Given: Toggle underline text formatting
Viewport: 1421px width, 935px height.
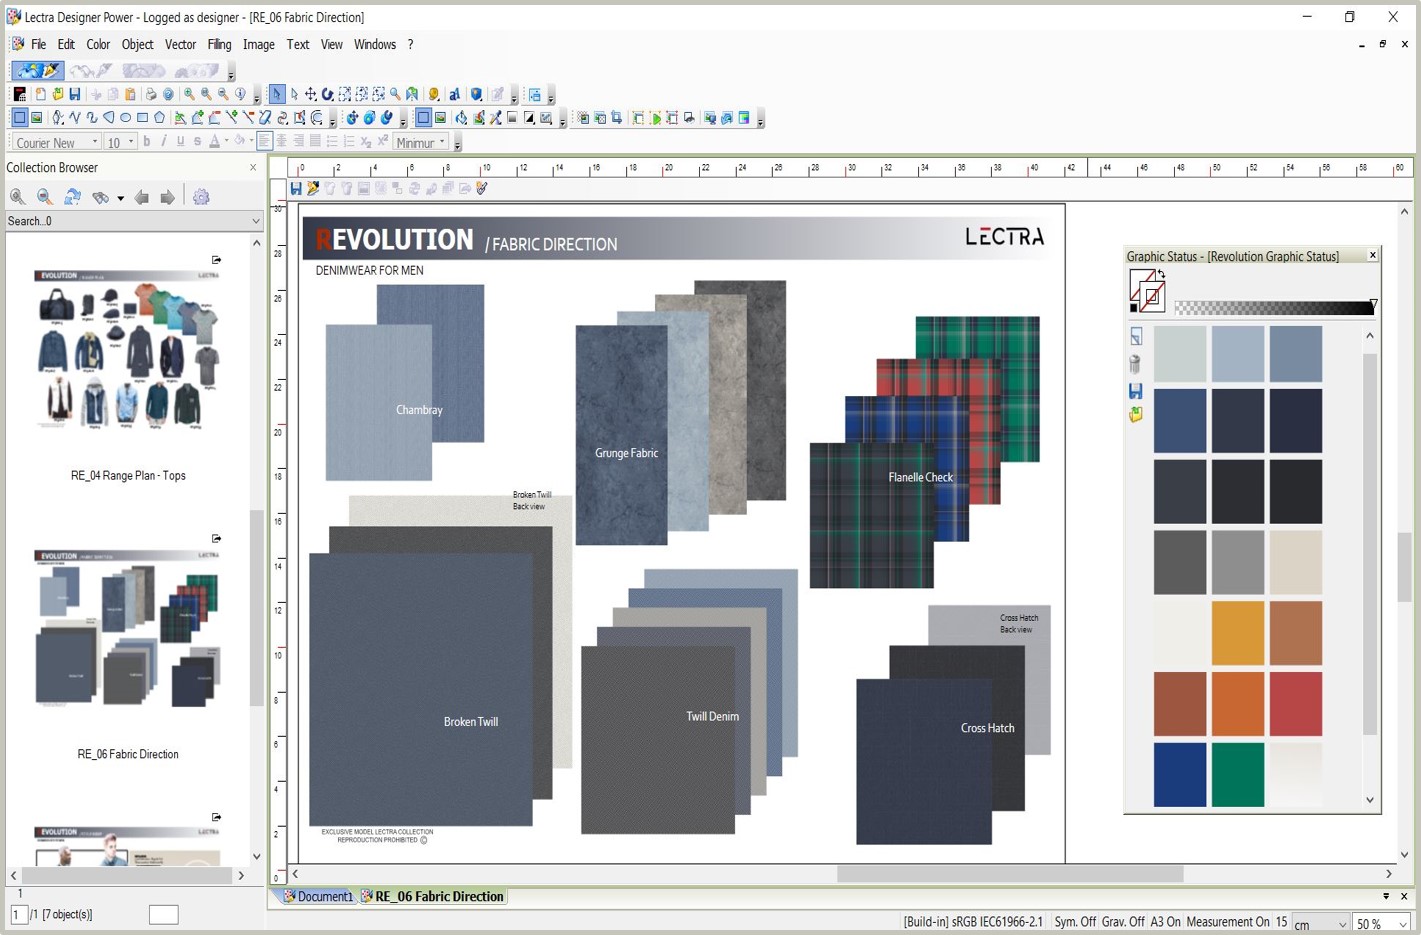Looking at the screenshot, I should click(180, 142).
